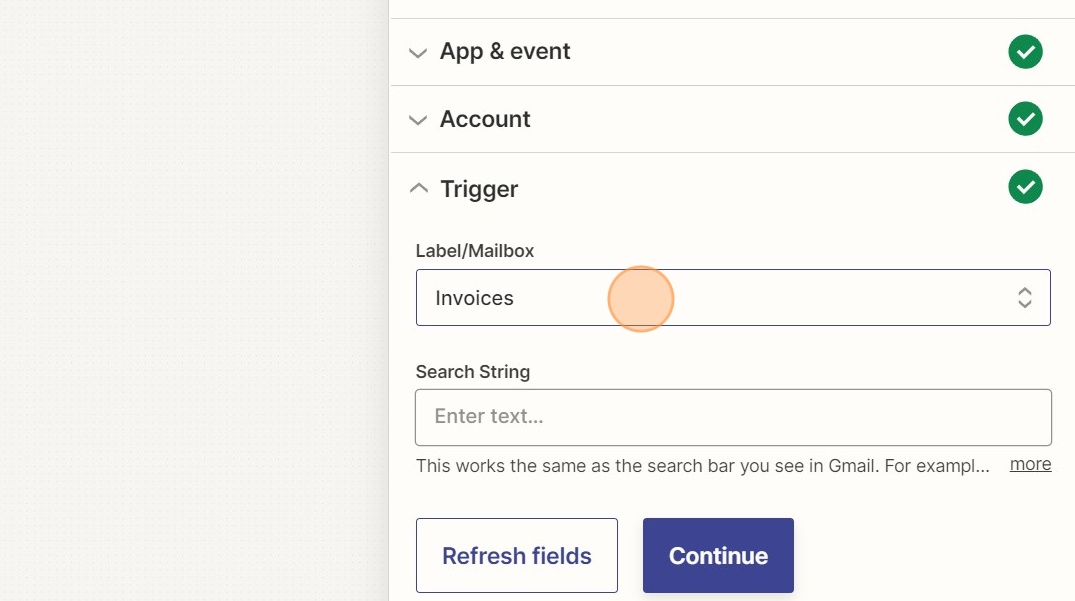The height and width of the screenshot is (601, 1075).
Task: Select the App & event heading
Action: point(505,51)
